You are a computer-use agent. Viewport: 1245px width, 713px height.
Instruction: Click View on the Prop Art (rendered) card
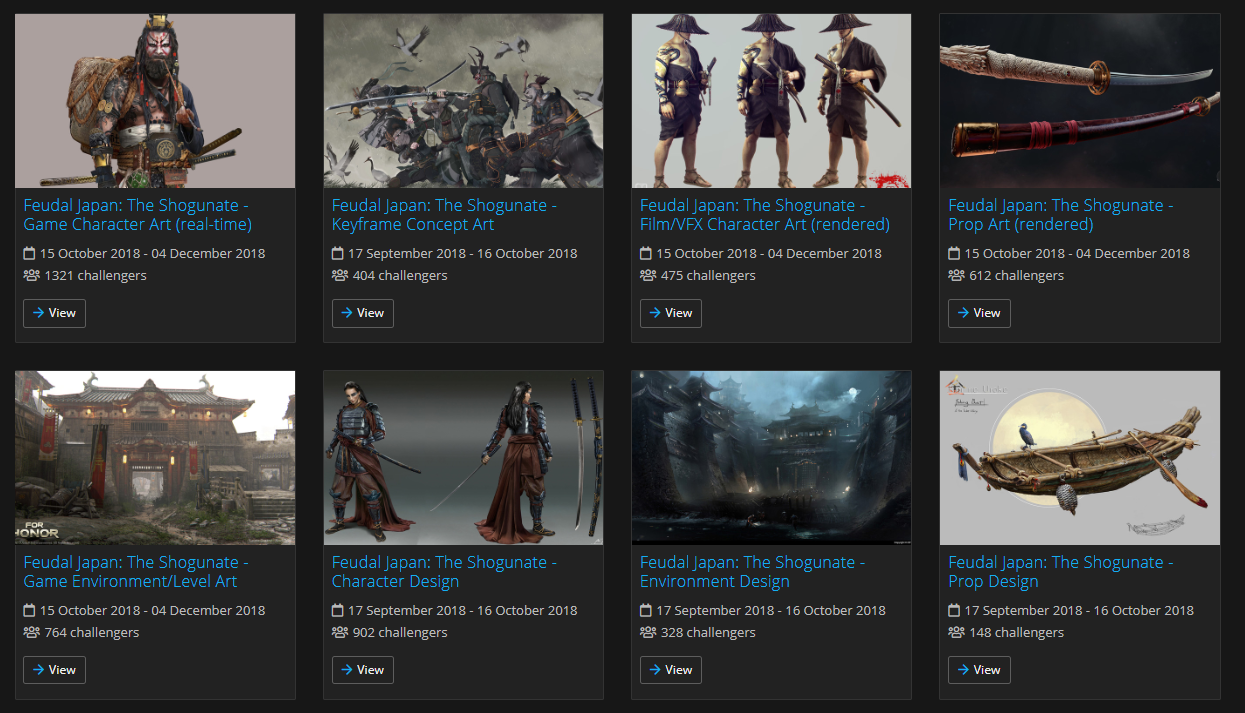pyautogui.click(x=979, y=313)
